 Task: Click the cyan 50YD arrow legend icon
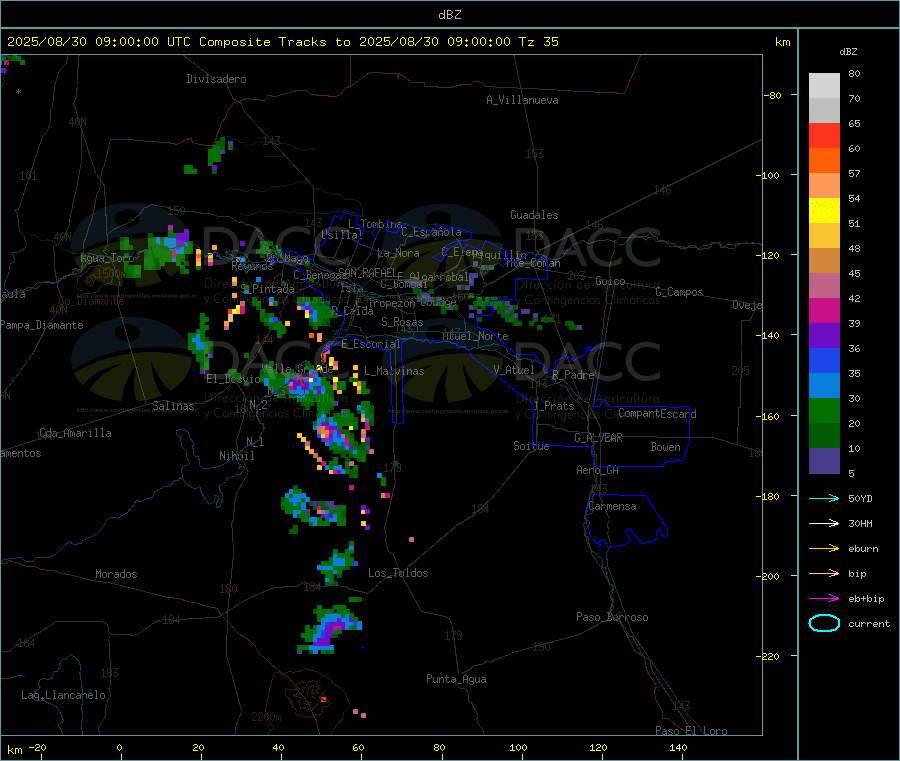(824, 498)
